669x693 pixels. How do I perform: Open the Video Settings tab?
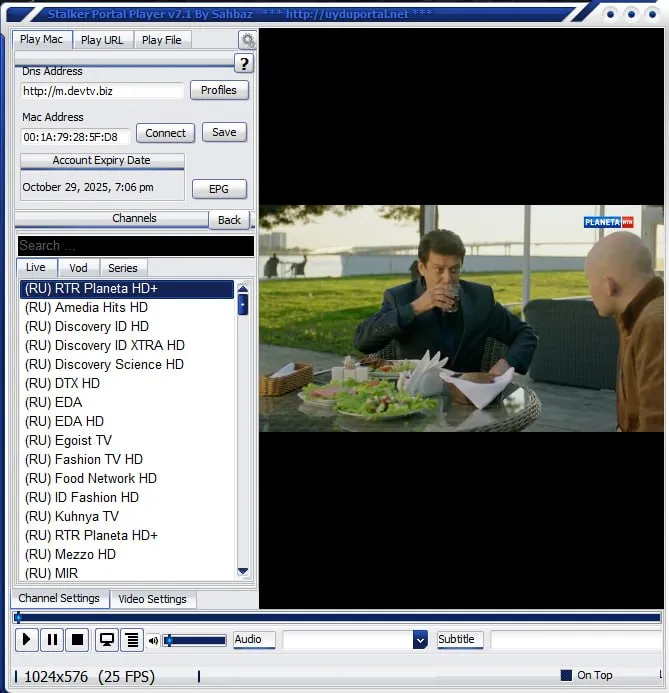coord(152,599)
